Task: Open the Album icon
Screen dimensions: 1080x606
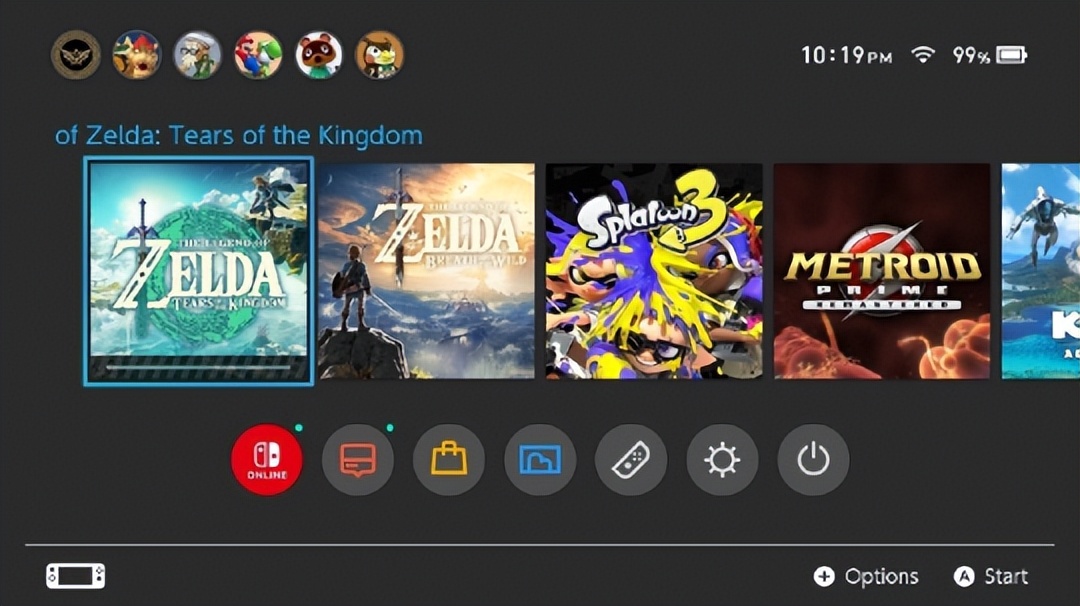Action: point(540,459)
